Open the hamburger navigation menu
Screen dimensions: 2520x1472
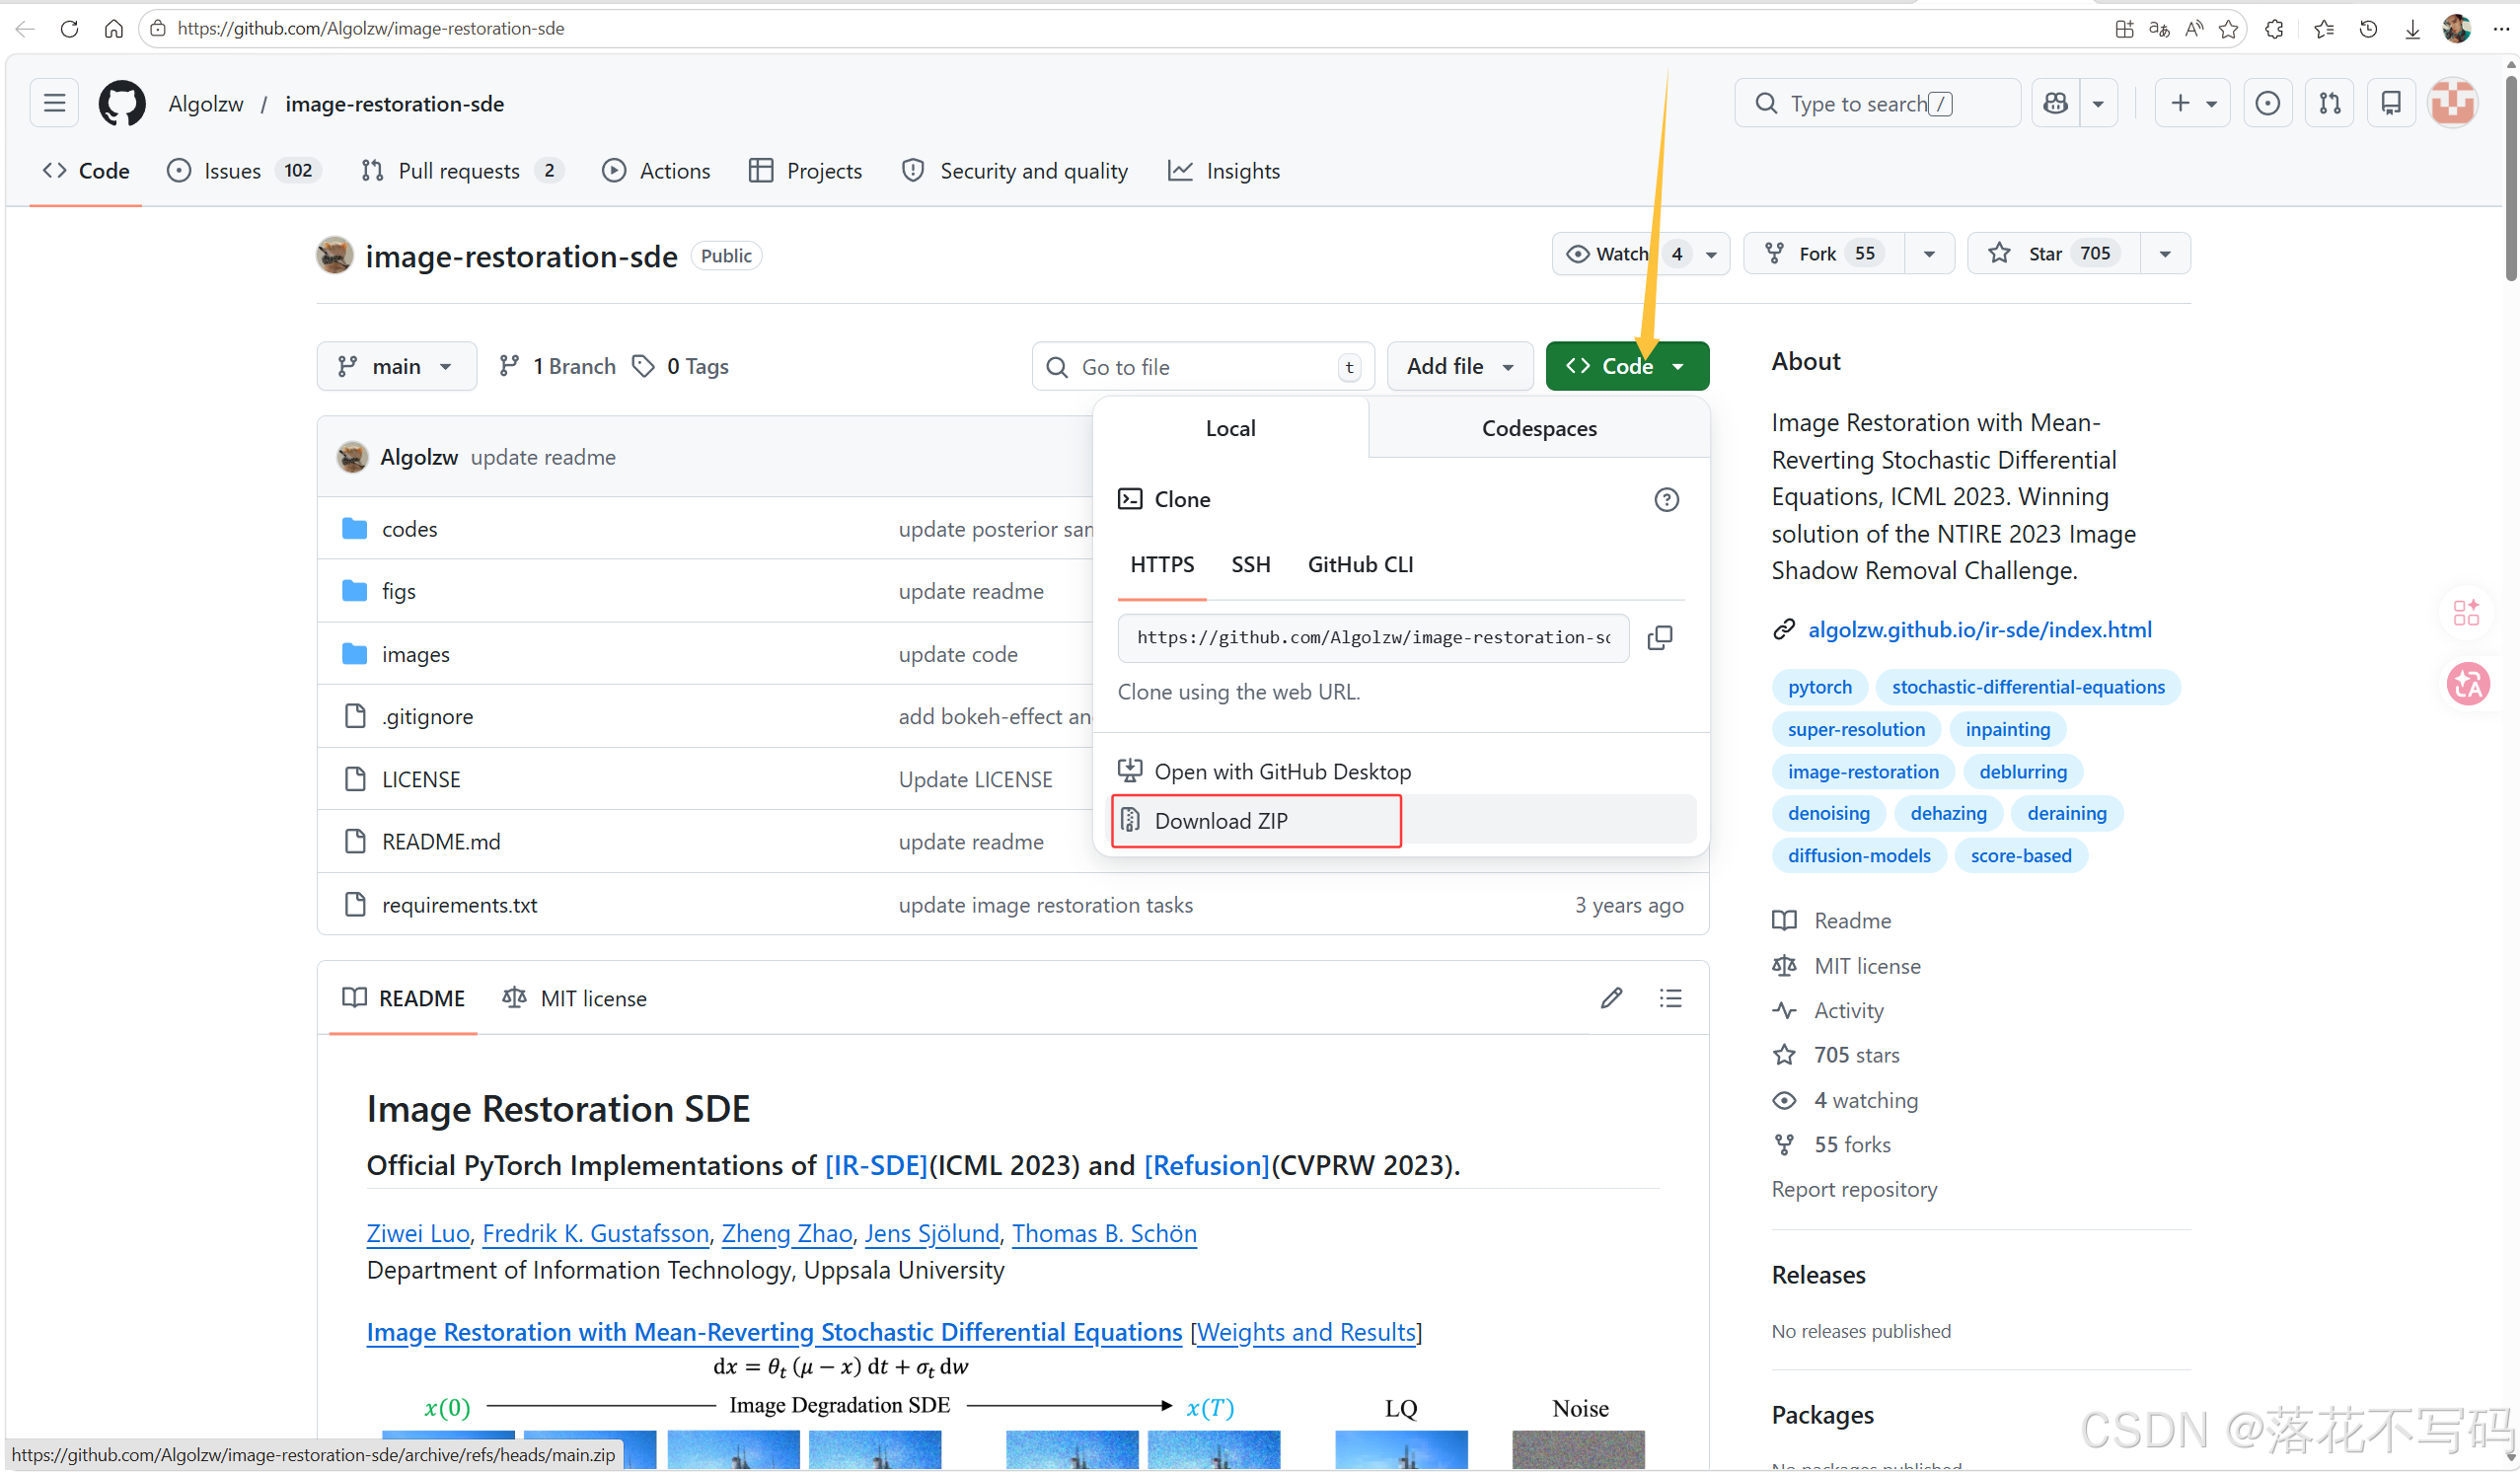[54, 104]
